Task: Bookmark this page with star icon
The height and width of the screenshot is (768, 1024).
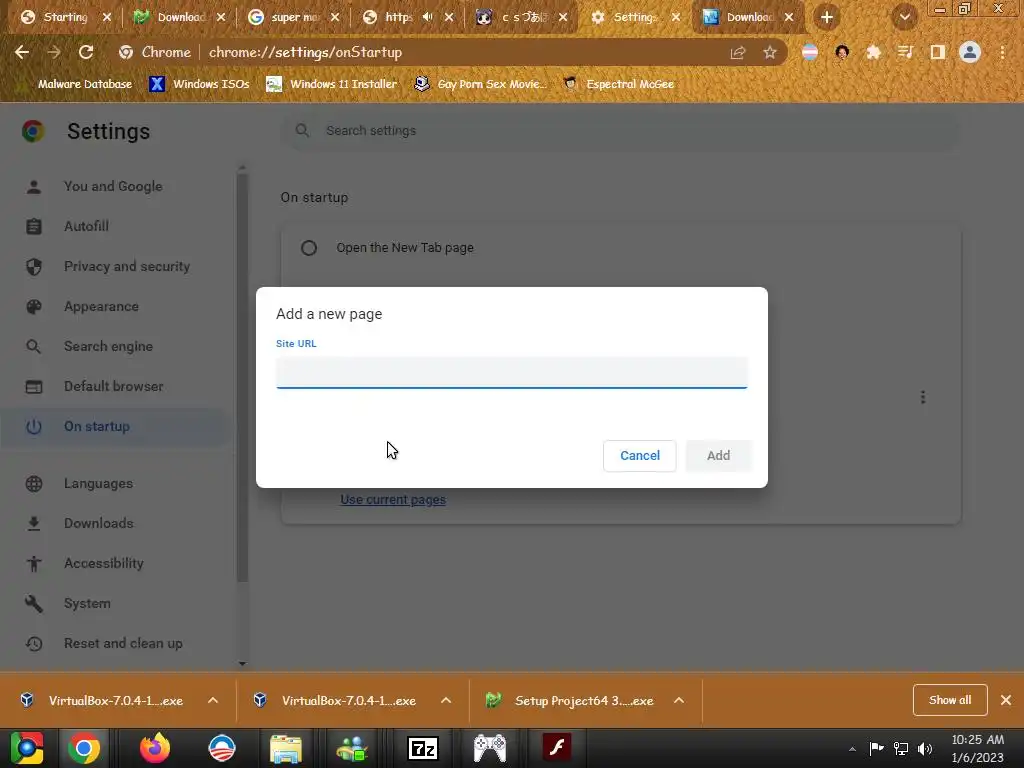Action: [x=770, y=52]
